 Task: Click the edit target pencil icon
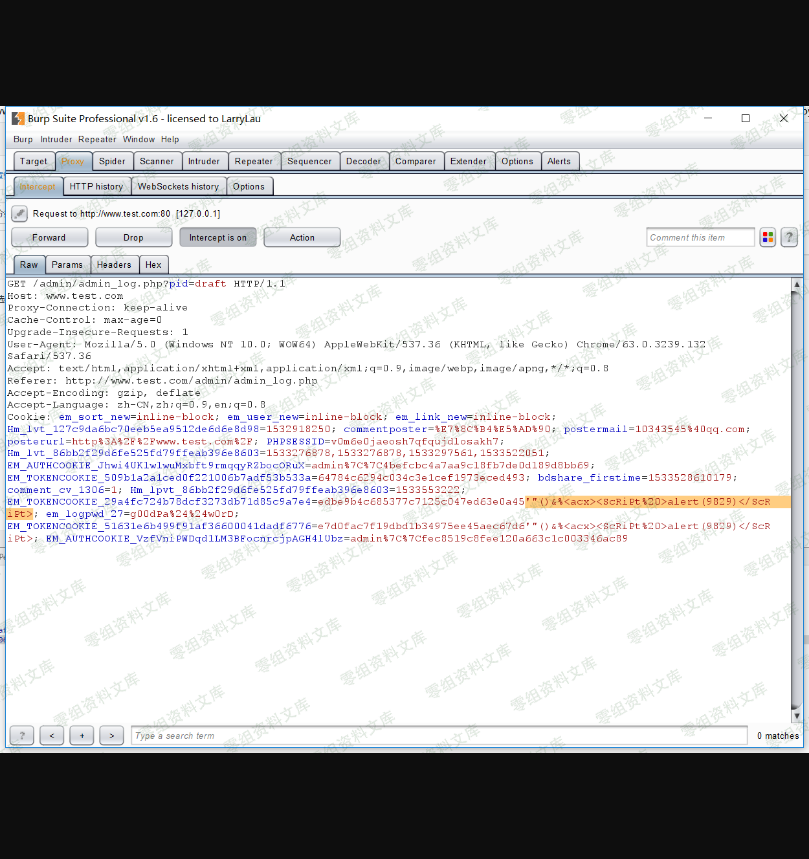click(x=19, y=213)
